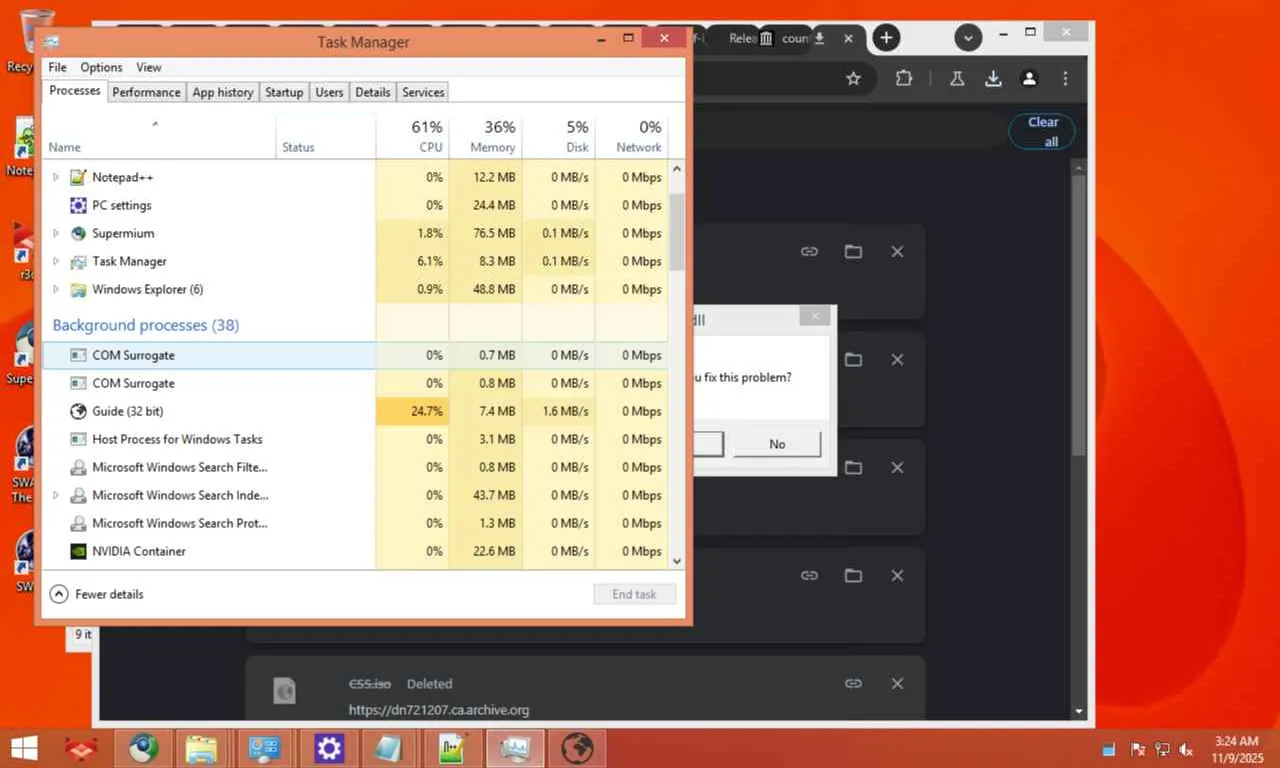Open the network icon in the system tray

coord(1162,749)
